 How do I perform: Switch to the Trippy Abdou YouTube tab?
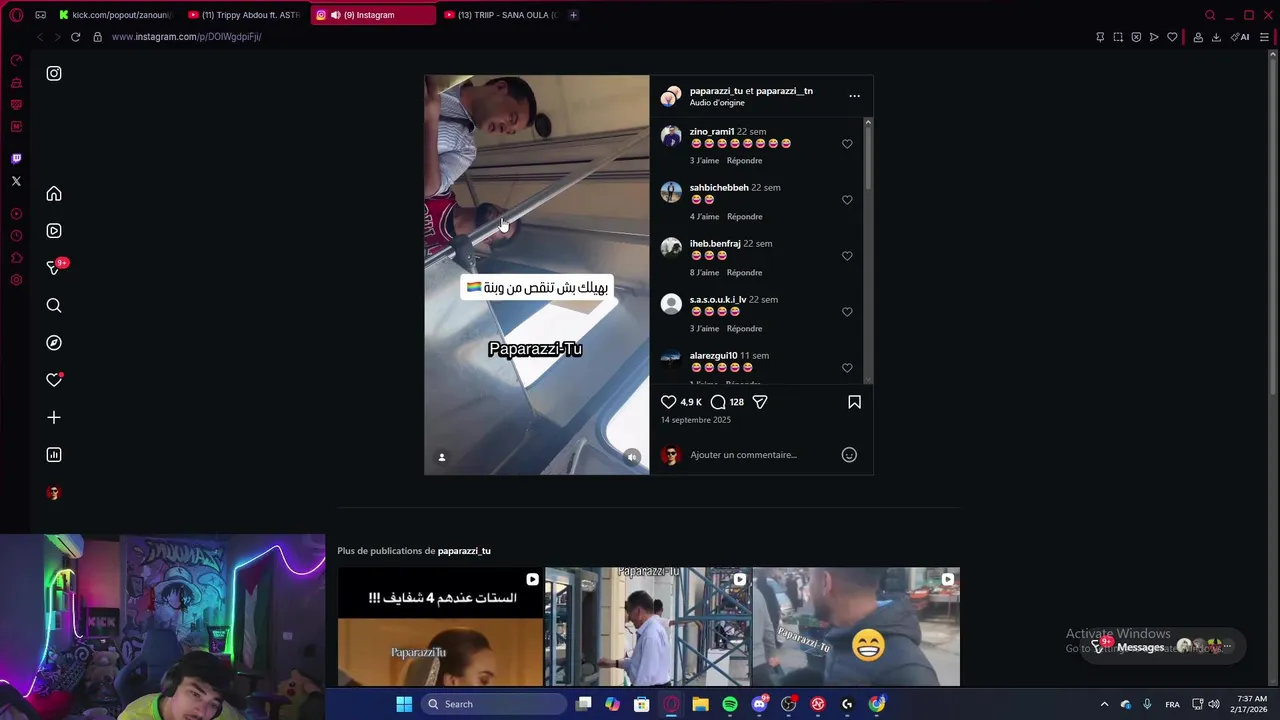click(x=245, y=15)
